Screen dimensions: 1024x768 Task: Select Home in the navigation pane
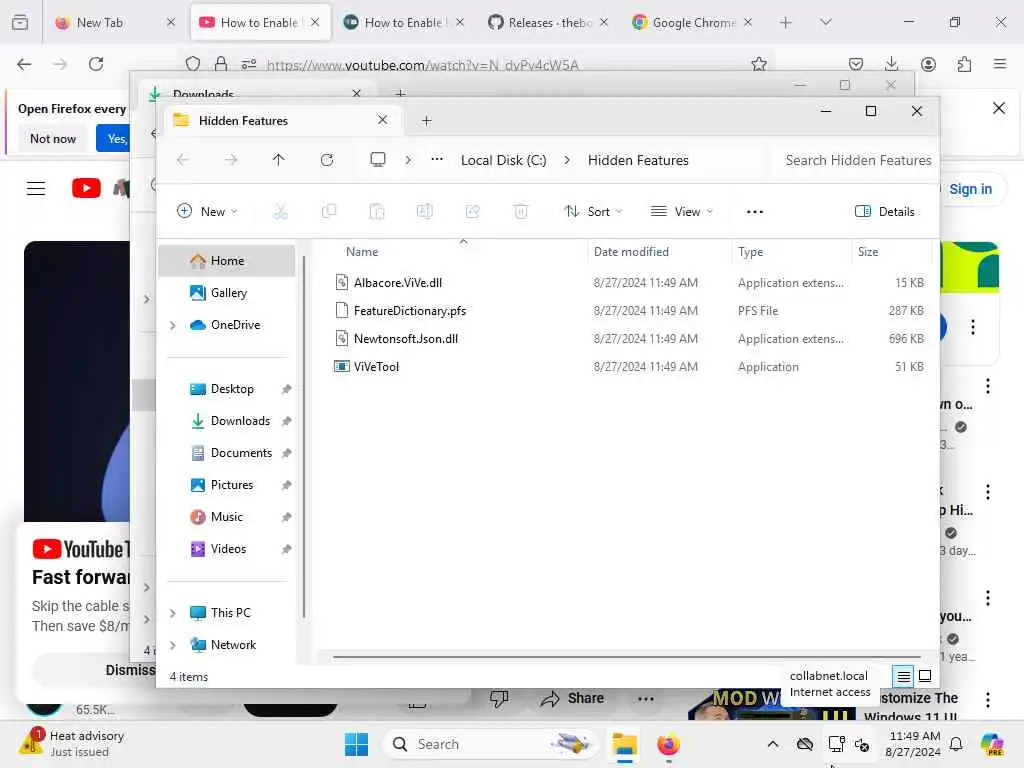point(227,261)
